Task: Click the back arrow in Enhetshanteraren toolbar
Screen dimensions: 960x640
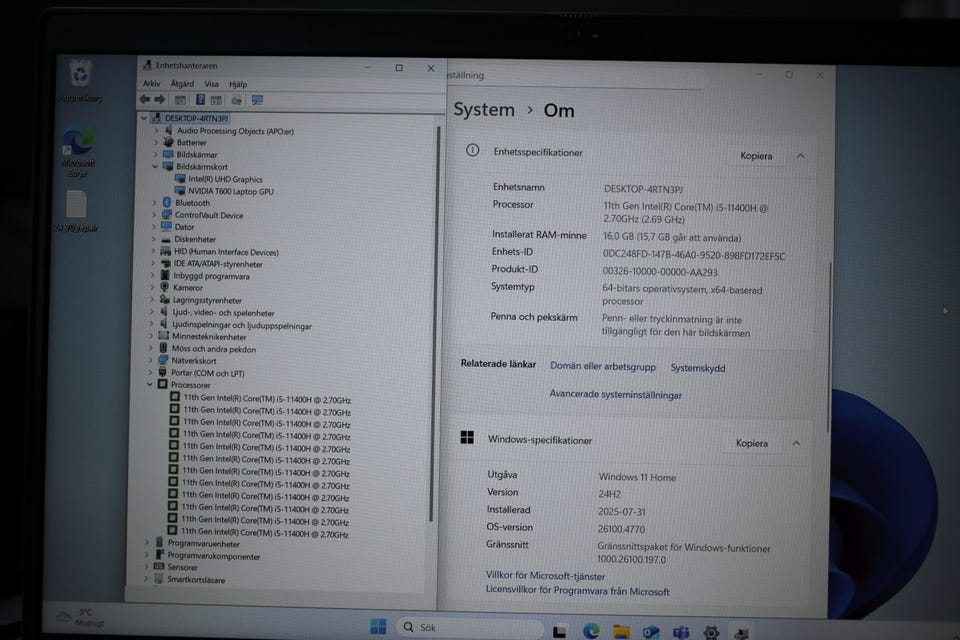Action: tap(145, 100)
